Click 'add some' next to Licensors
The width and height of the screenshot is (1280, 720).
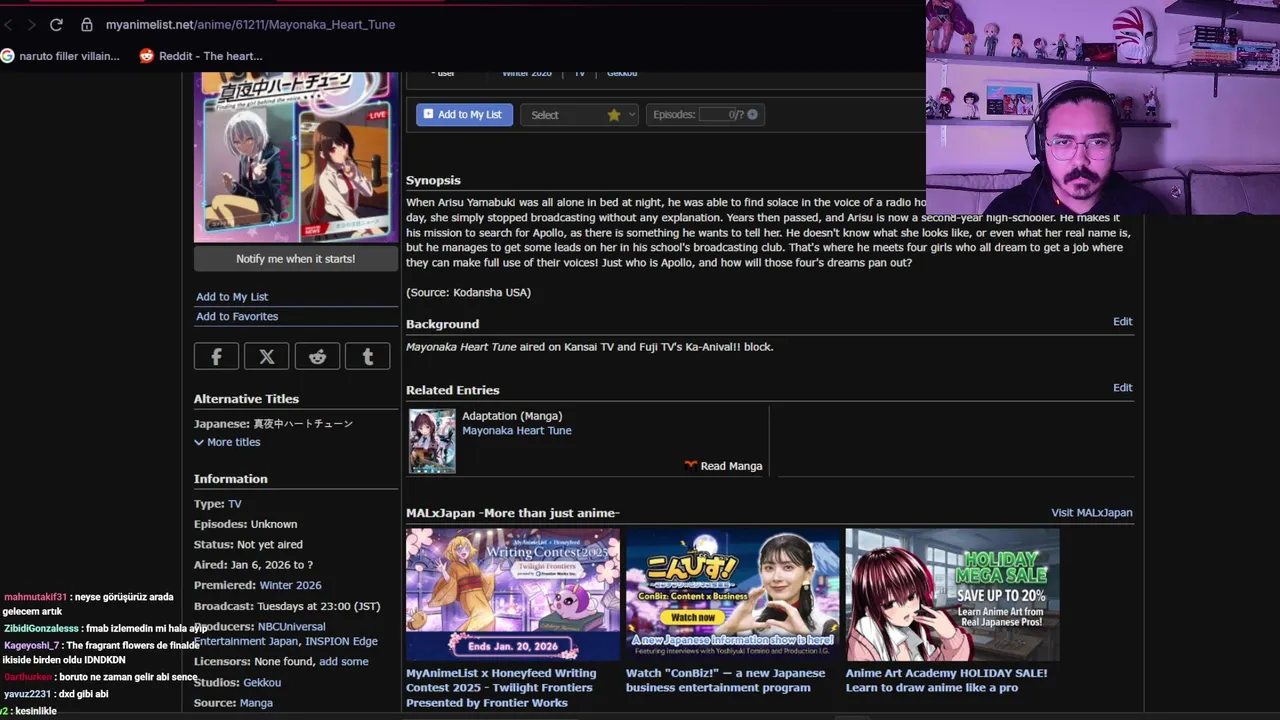point(343,661)
